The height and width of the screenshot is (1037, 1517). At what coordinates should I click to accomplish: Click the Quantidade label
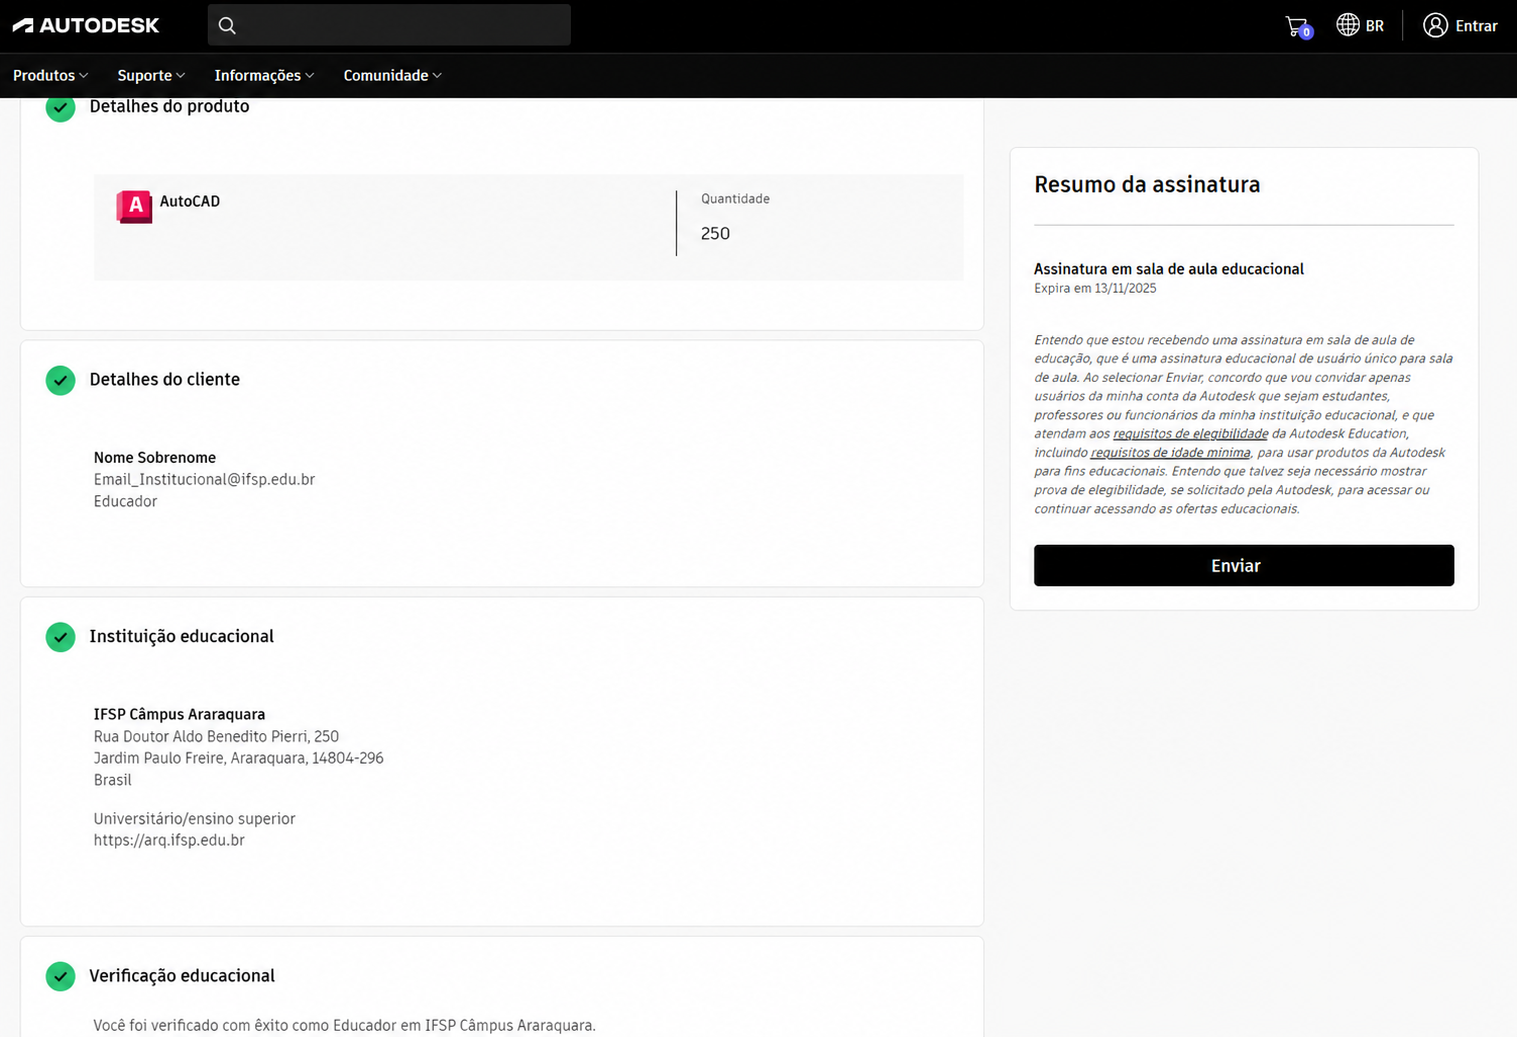click(x=735, y=198)
